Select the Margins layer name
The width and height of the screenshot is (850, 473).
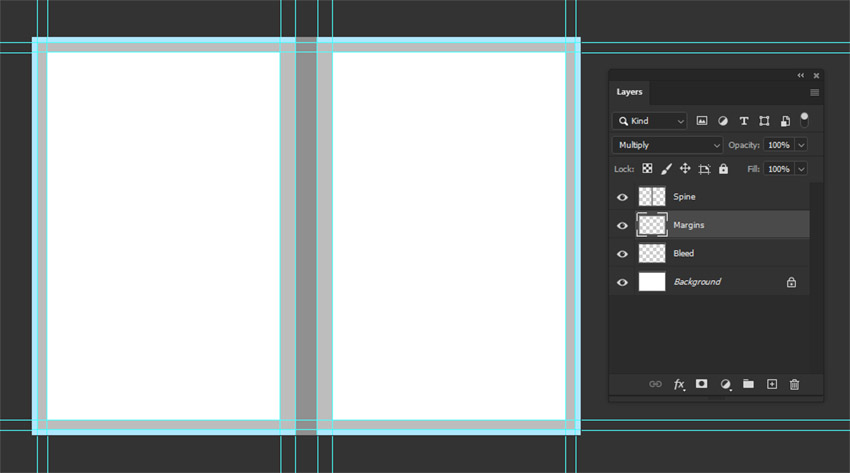[x=688, y=225]
